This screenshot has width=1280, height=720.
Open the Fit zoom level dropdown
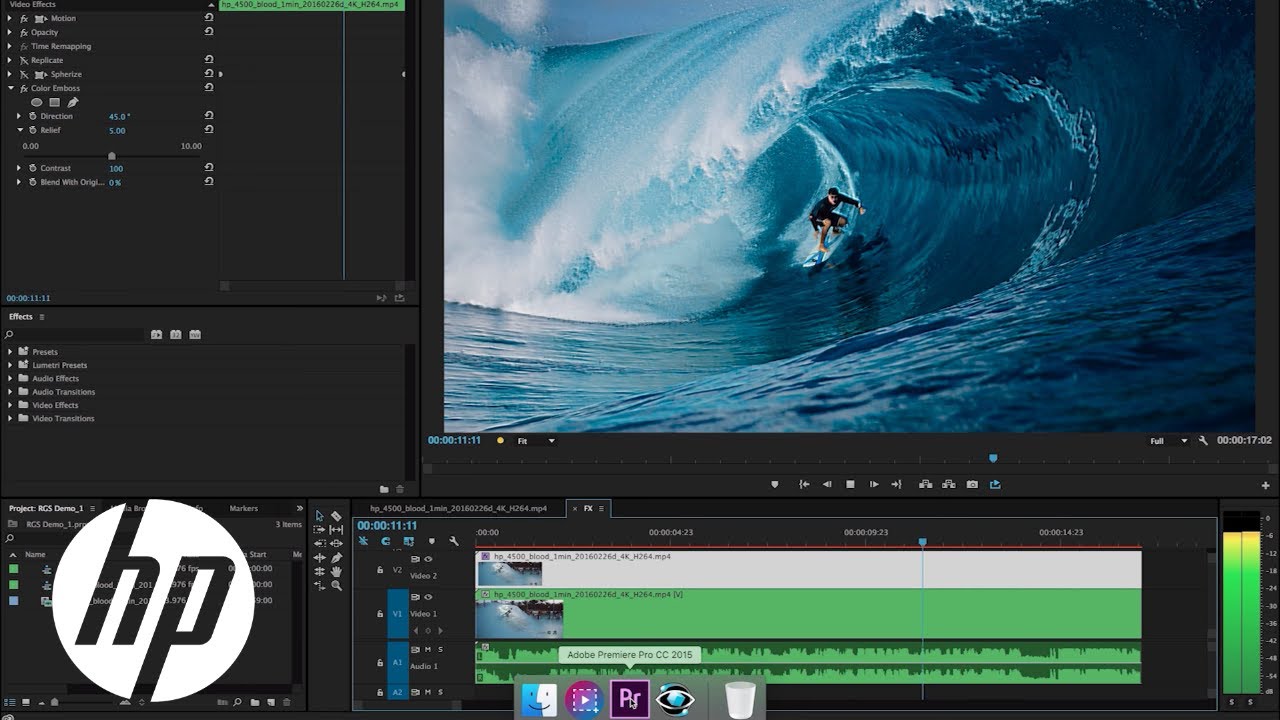coord(536,440)
